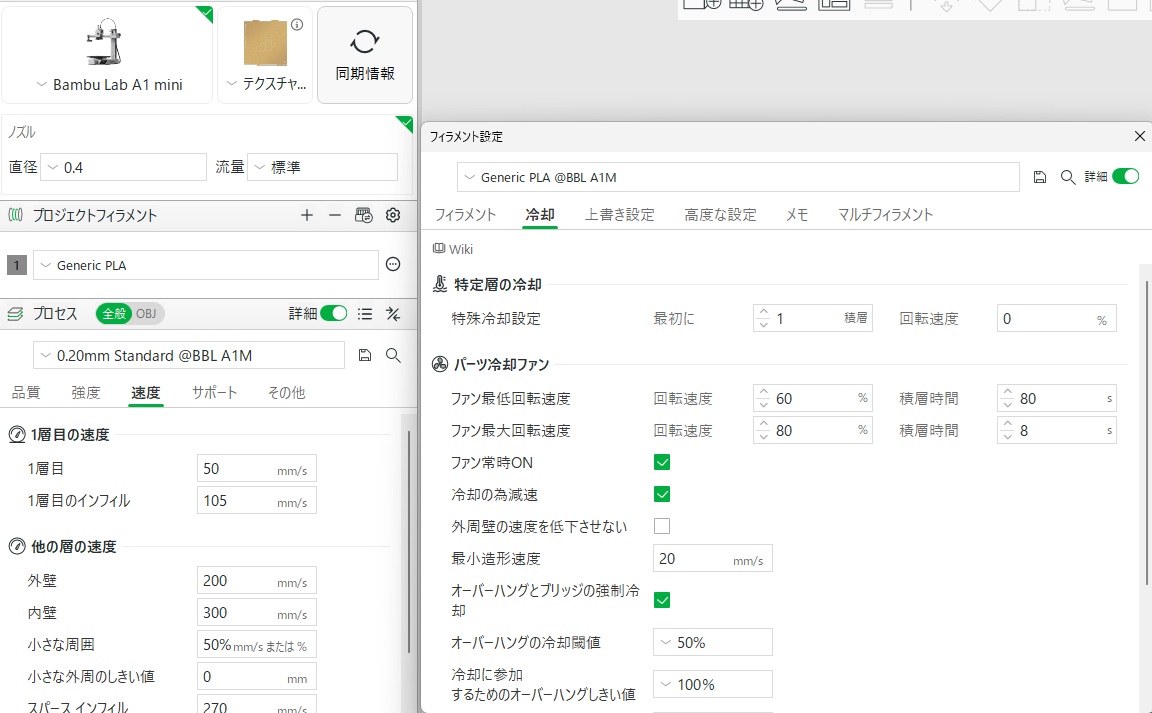Click the 同期情報 sync button
The image size is (1152, 713).
[365, 55]
